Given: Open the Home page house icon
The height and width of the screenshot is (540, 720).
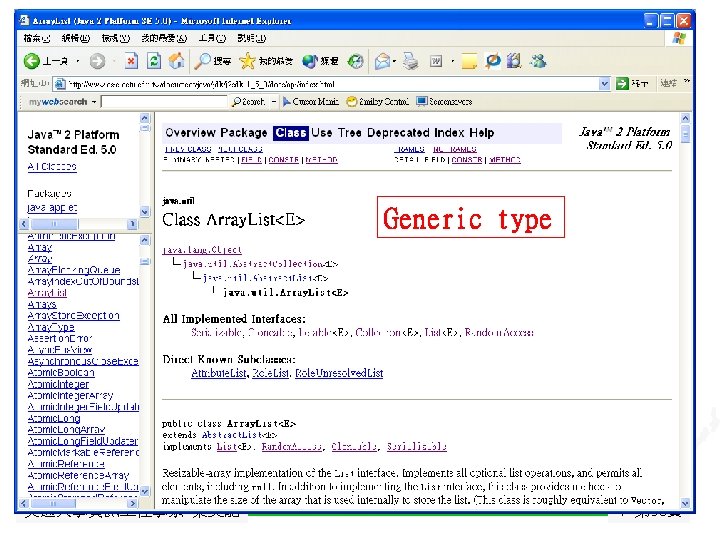Looking at the screenshot, I should [176, 61].
